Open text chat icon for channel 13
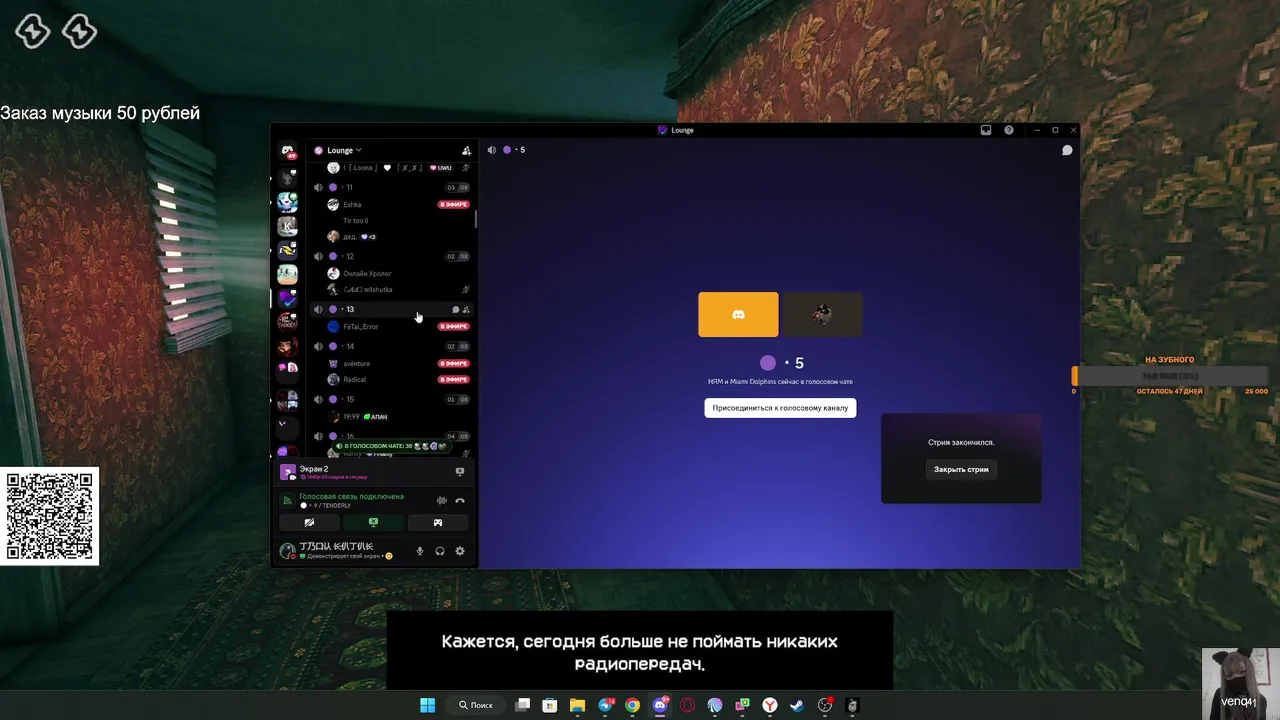 coord(455,310)
